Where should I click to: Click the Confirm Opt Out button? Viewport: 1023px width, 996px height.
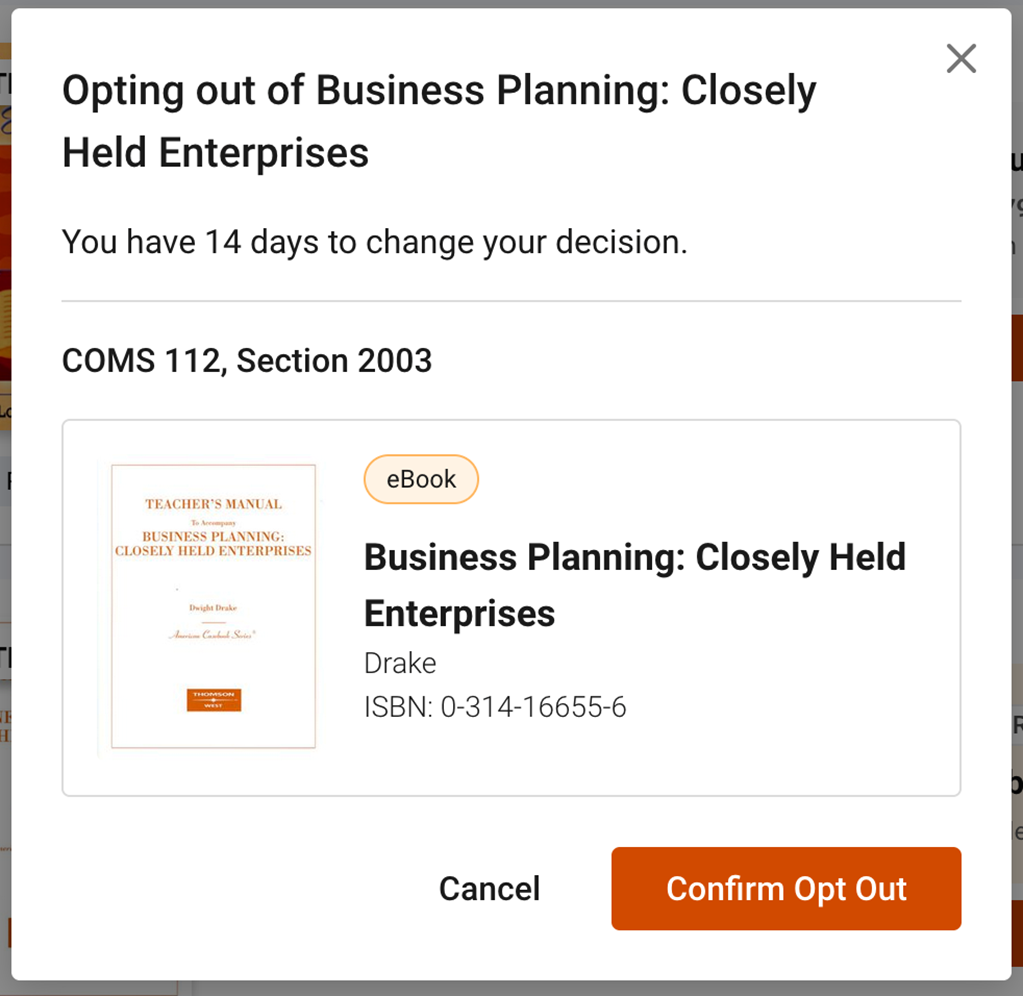pyautogui.click(x=786, y=888)
